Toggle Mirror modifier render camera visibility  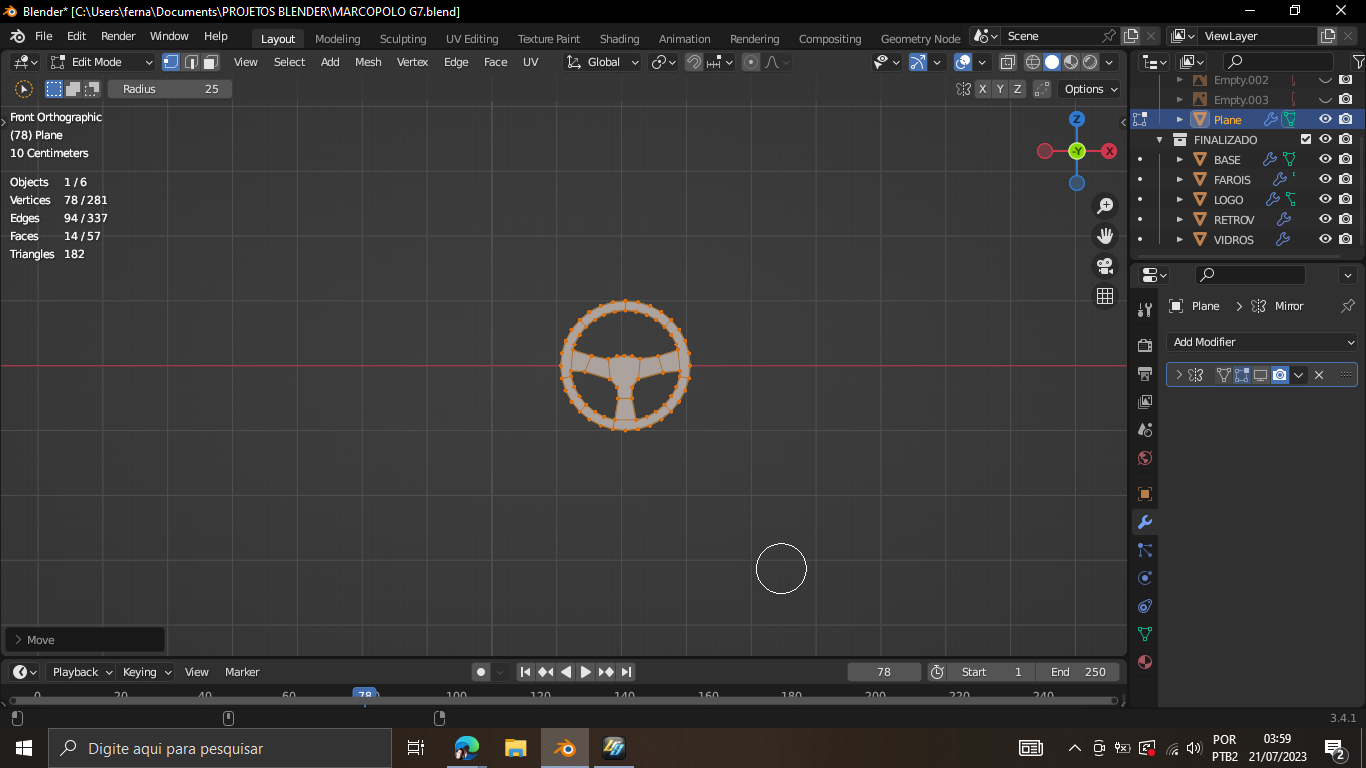pyautogui.click(x=1279, y=375)
